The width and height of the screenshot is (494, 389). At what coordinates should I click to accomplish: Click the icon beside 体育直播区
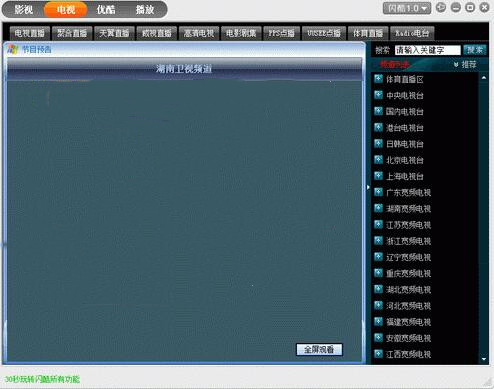pos(378,79)
